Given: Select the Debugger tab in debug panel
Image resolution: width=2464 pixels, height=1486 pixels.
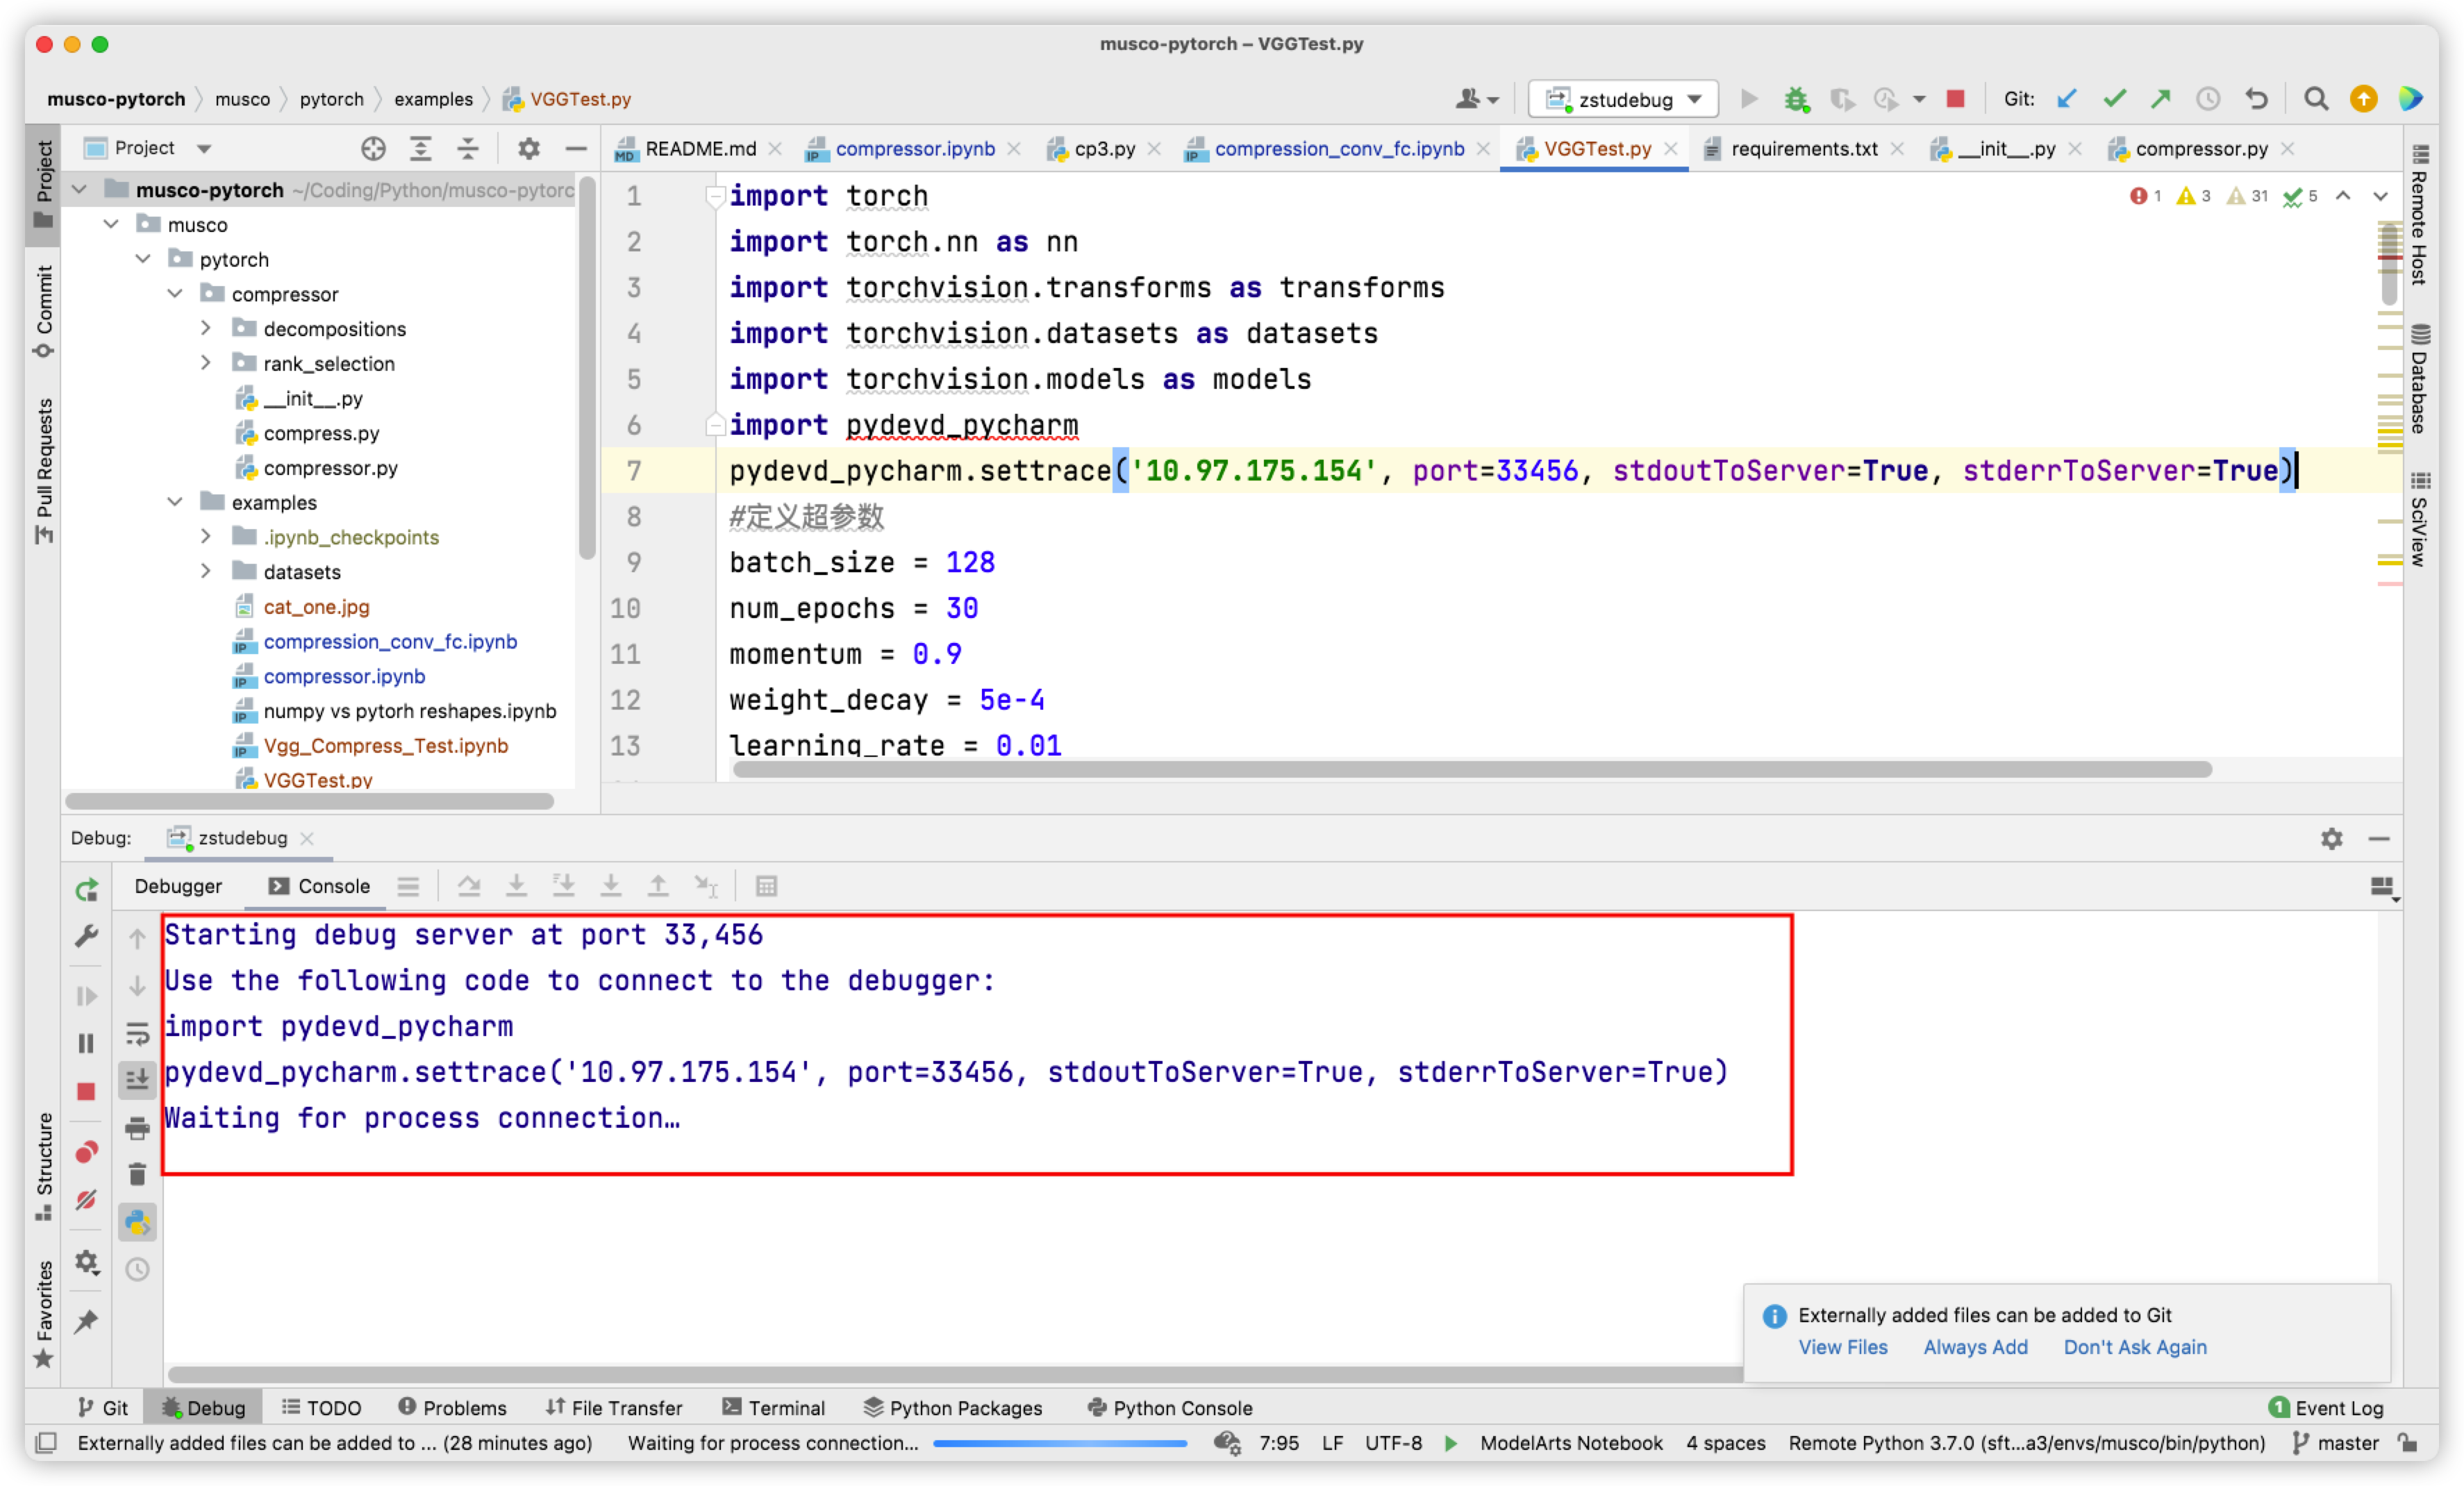Looking at the screenshot, I should 176,884.
